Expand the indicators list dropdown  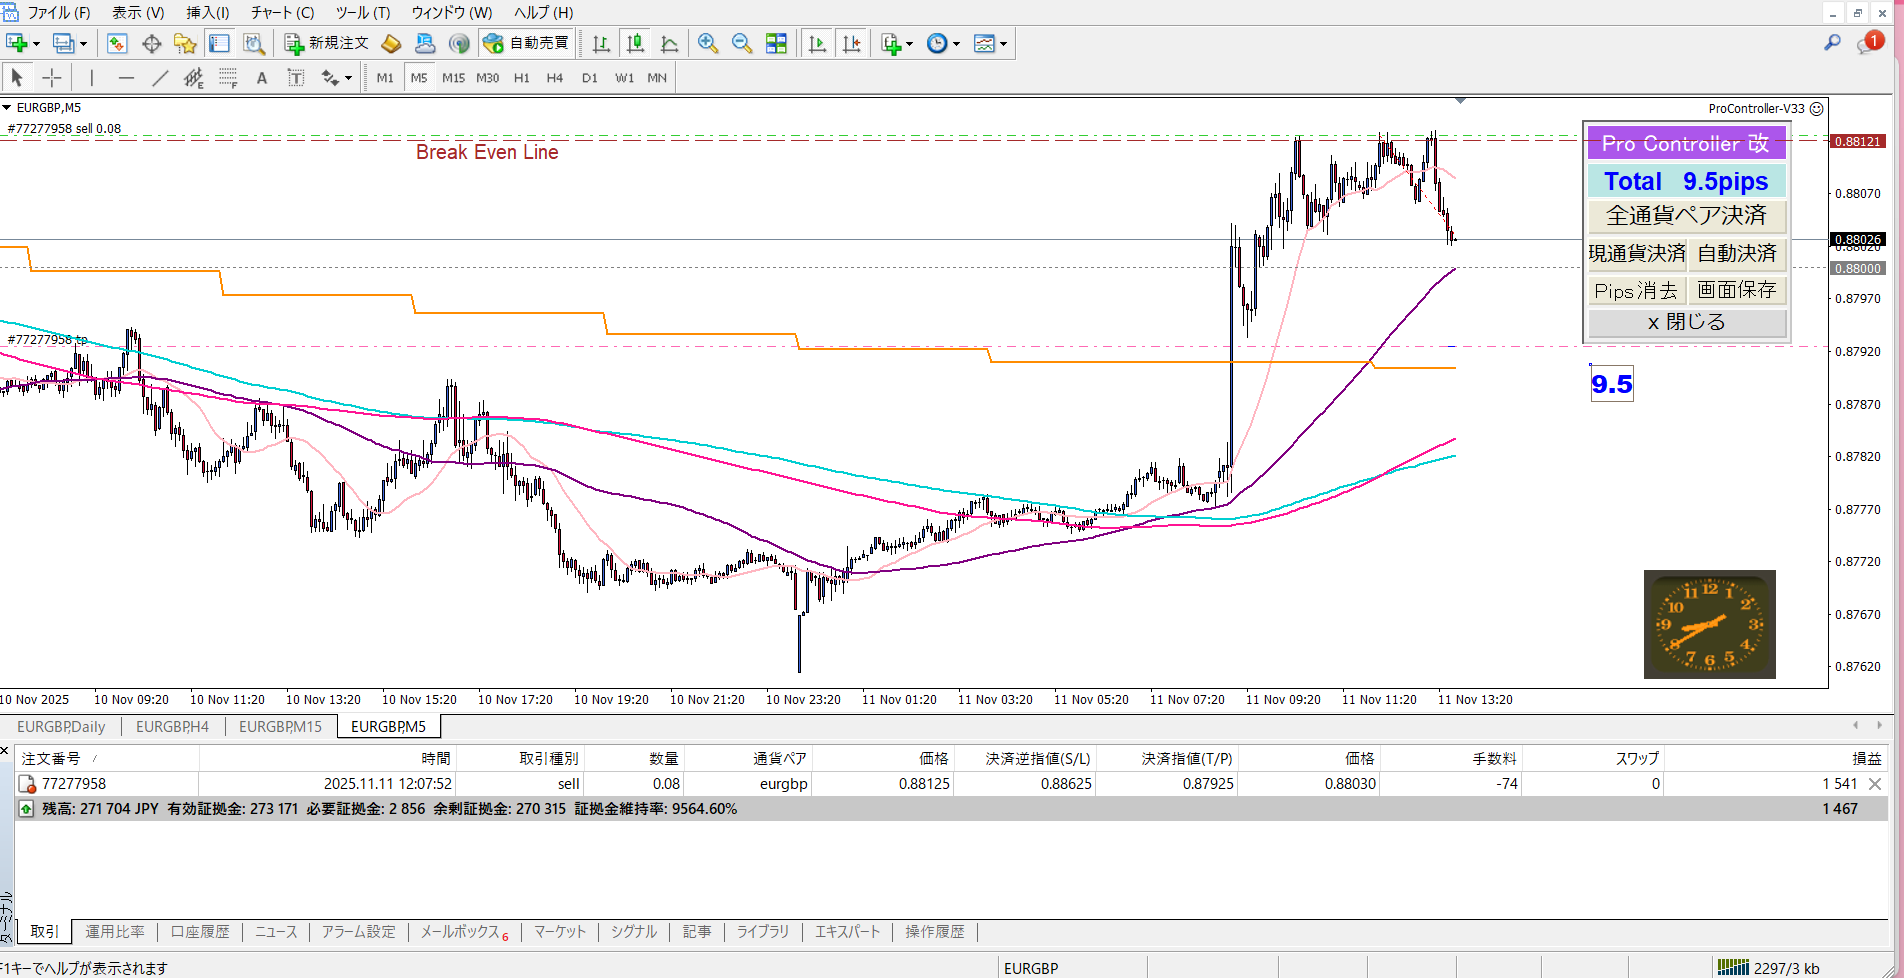(909, 43)
